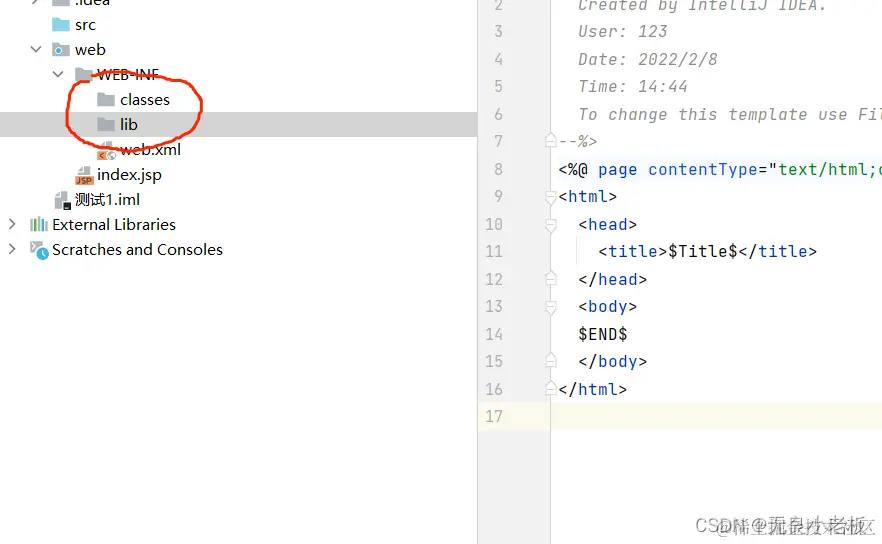Click fold marker at line 12
The width and height of the screenshot is (882, 544).
click(551, 278)
